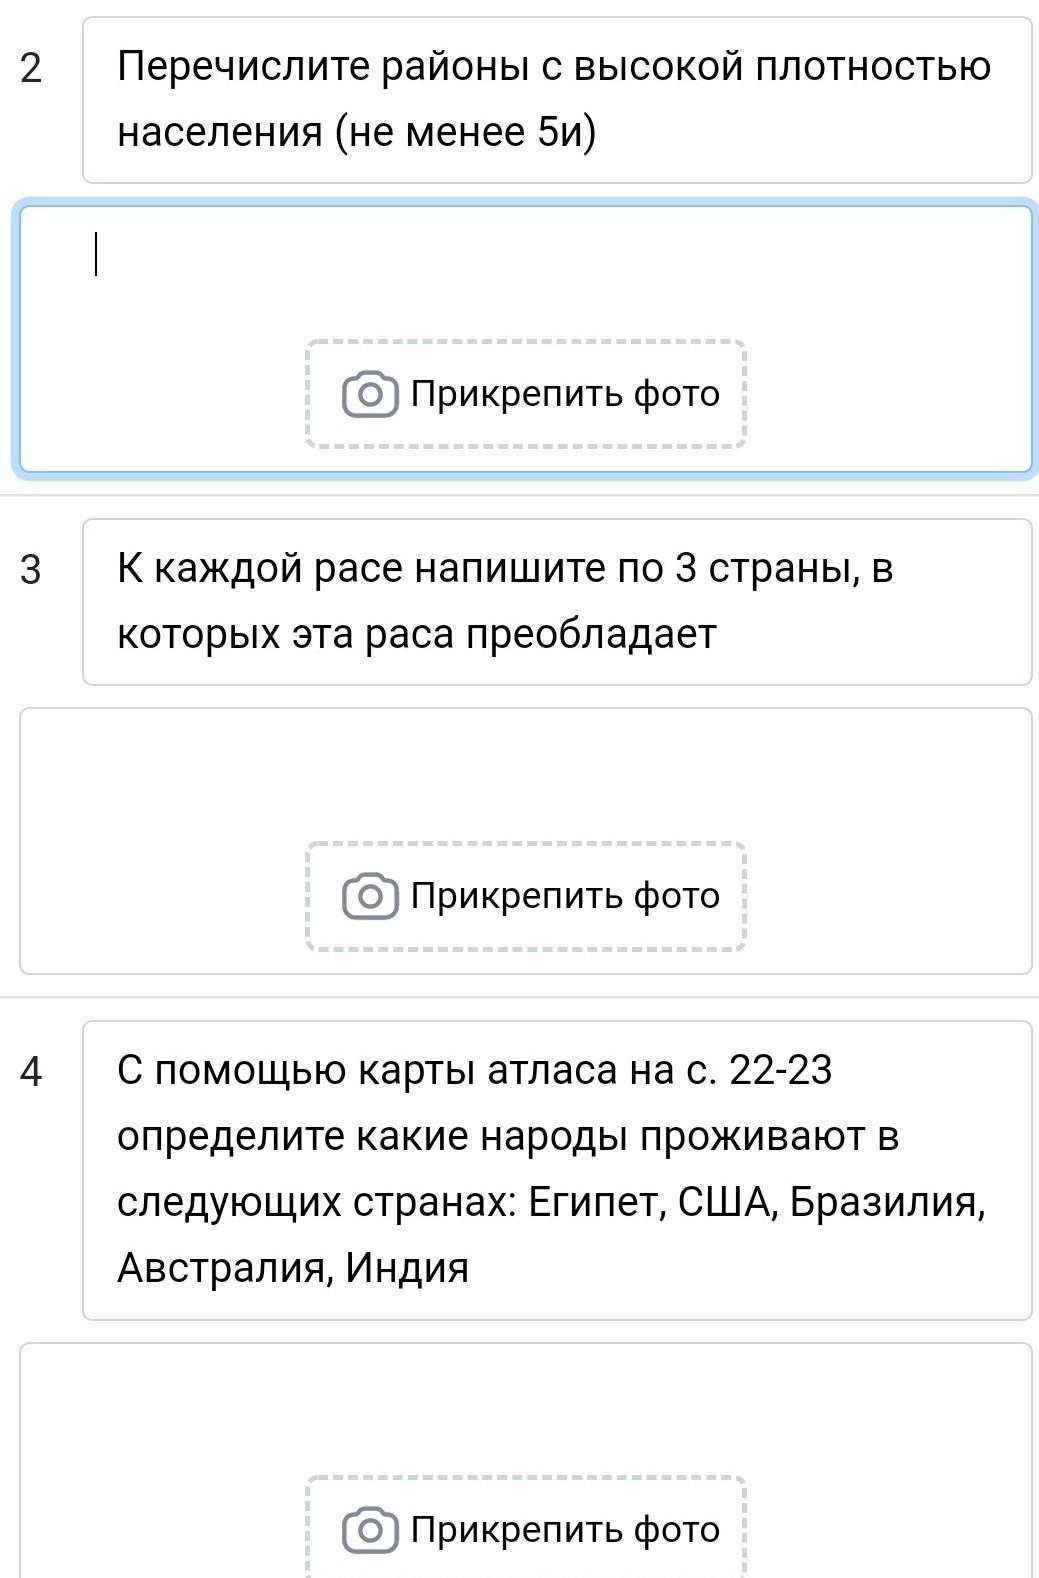Image resolution: width=1039 pixels, height=1578 pixels.
Task: Attach a photo to the question 4 answer
Action: [526, 1527]
